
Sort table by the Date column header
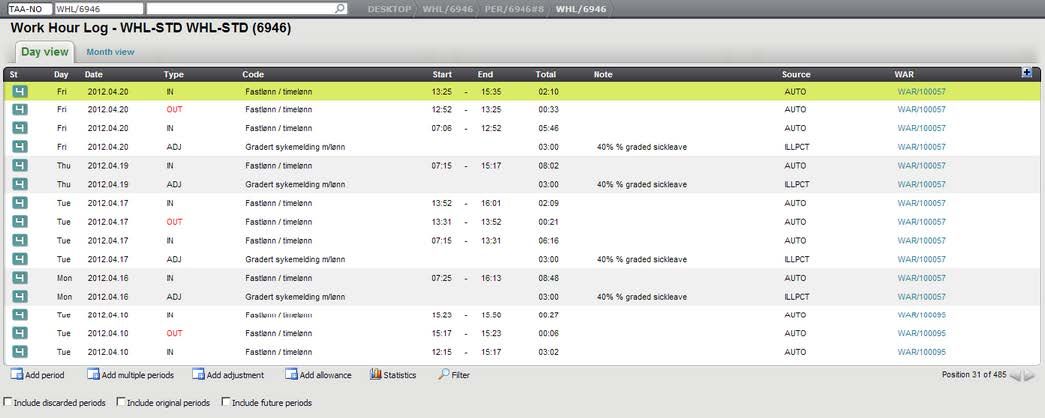94,75
